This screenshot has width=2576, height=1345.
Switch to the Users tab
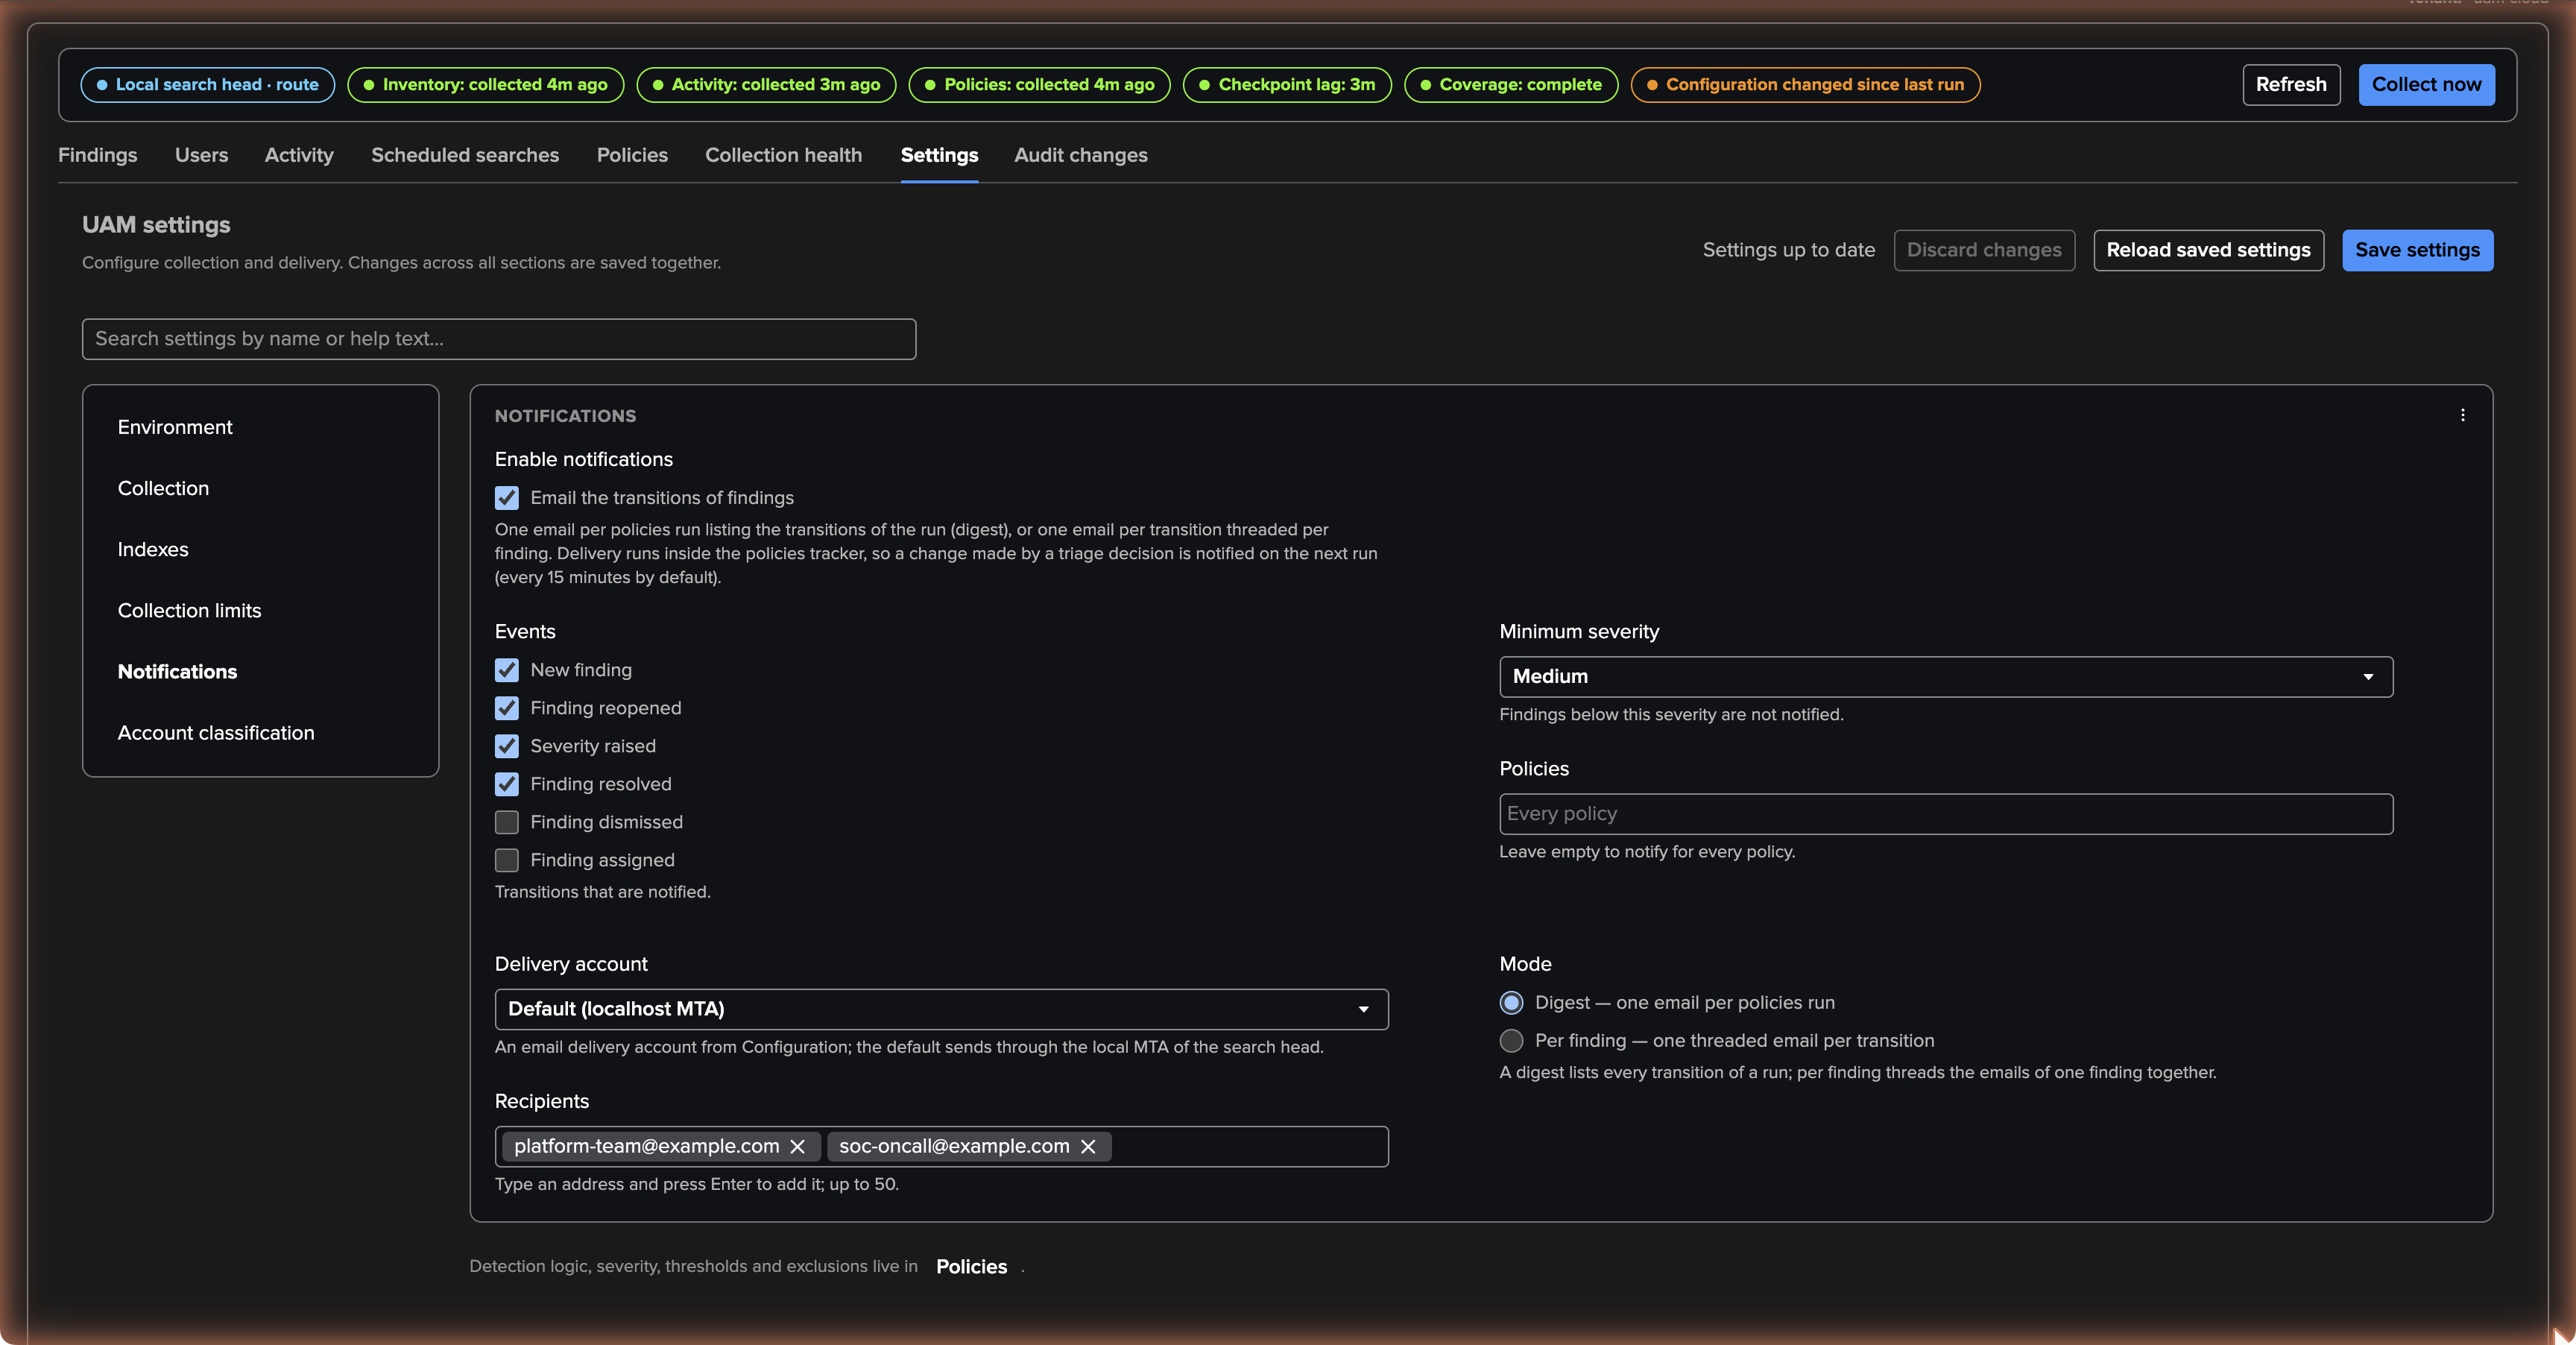(201, 155)
